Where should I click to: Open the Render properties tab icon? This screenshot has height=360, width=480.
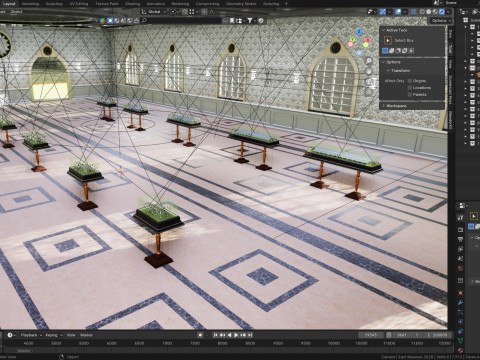coord(460,229)
